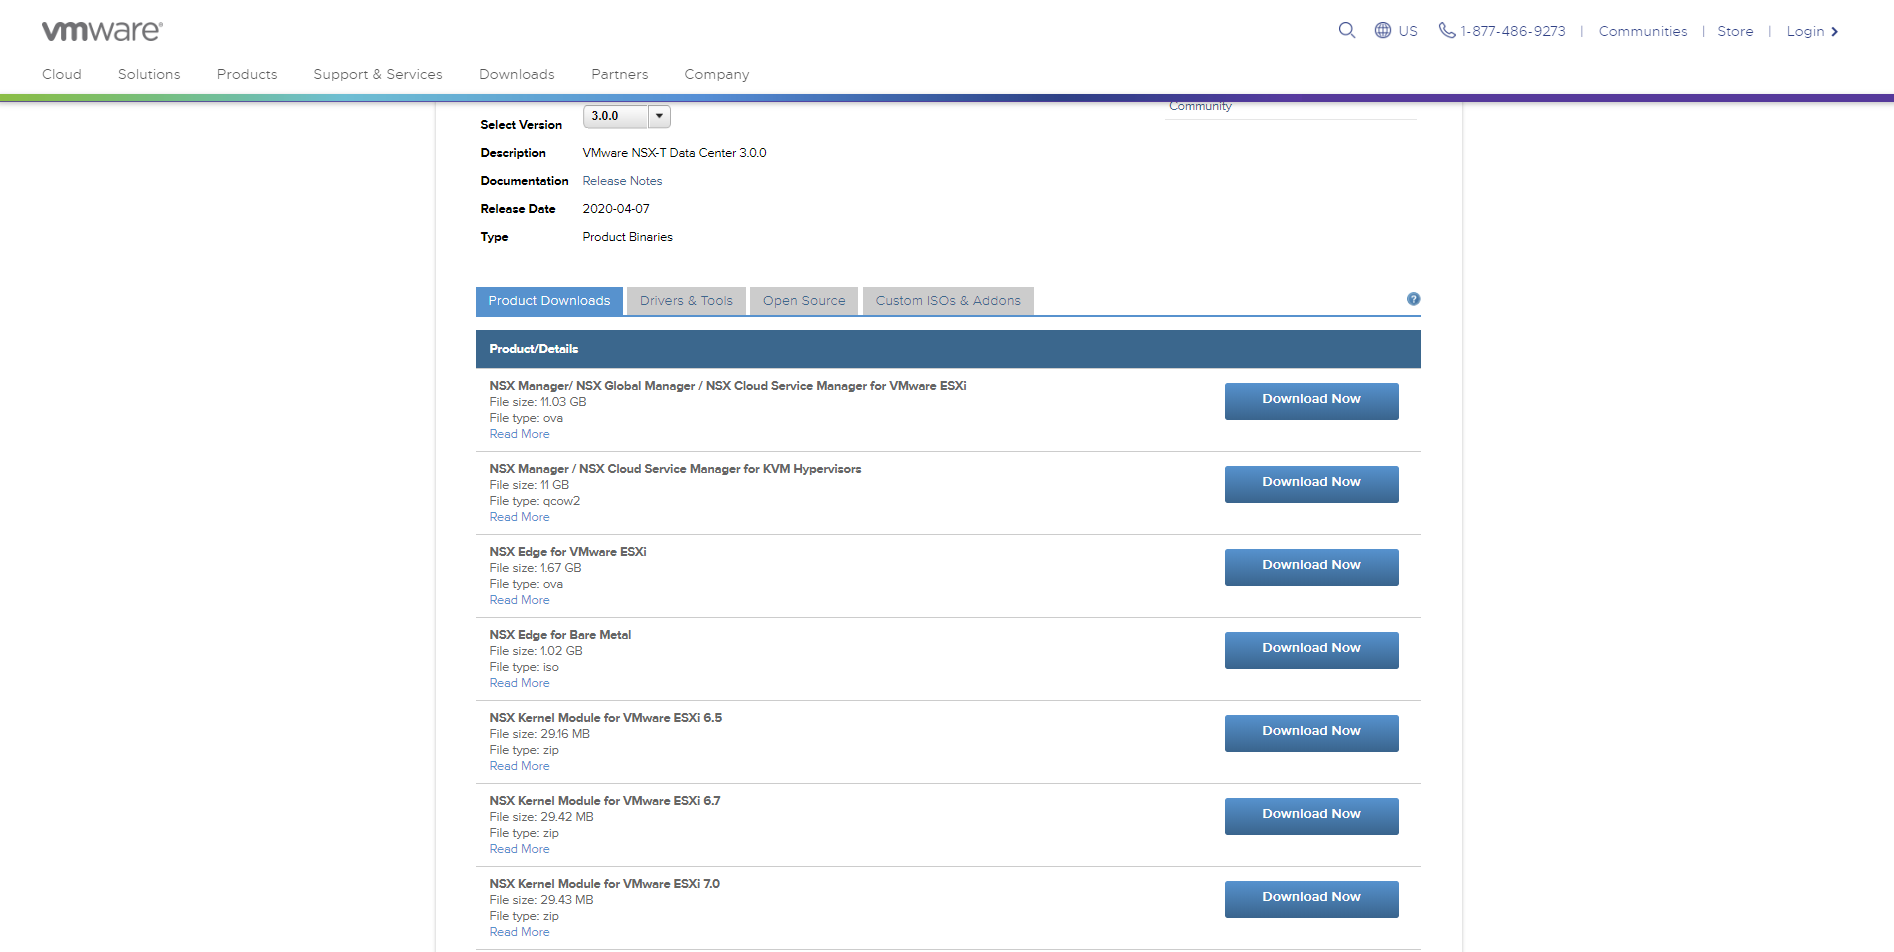Read More about NSX Edge for ESXi
1894x952 pixels.
click(519, 600)
